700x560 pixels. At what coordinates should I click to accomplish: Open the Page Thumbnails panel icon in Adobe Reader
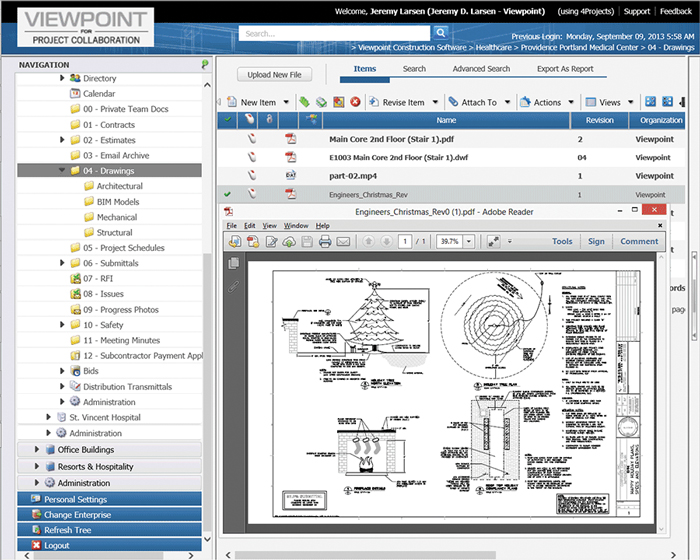point(233,263)
